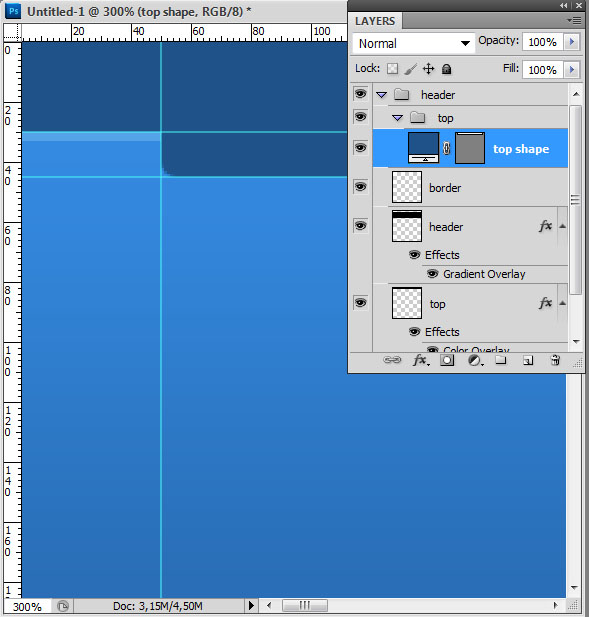
Task: Open the Fill slider arrow
Action: pos(572,70)
